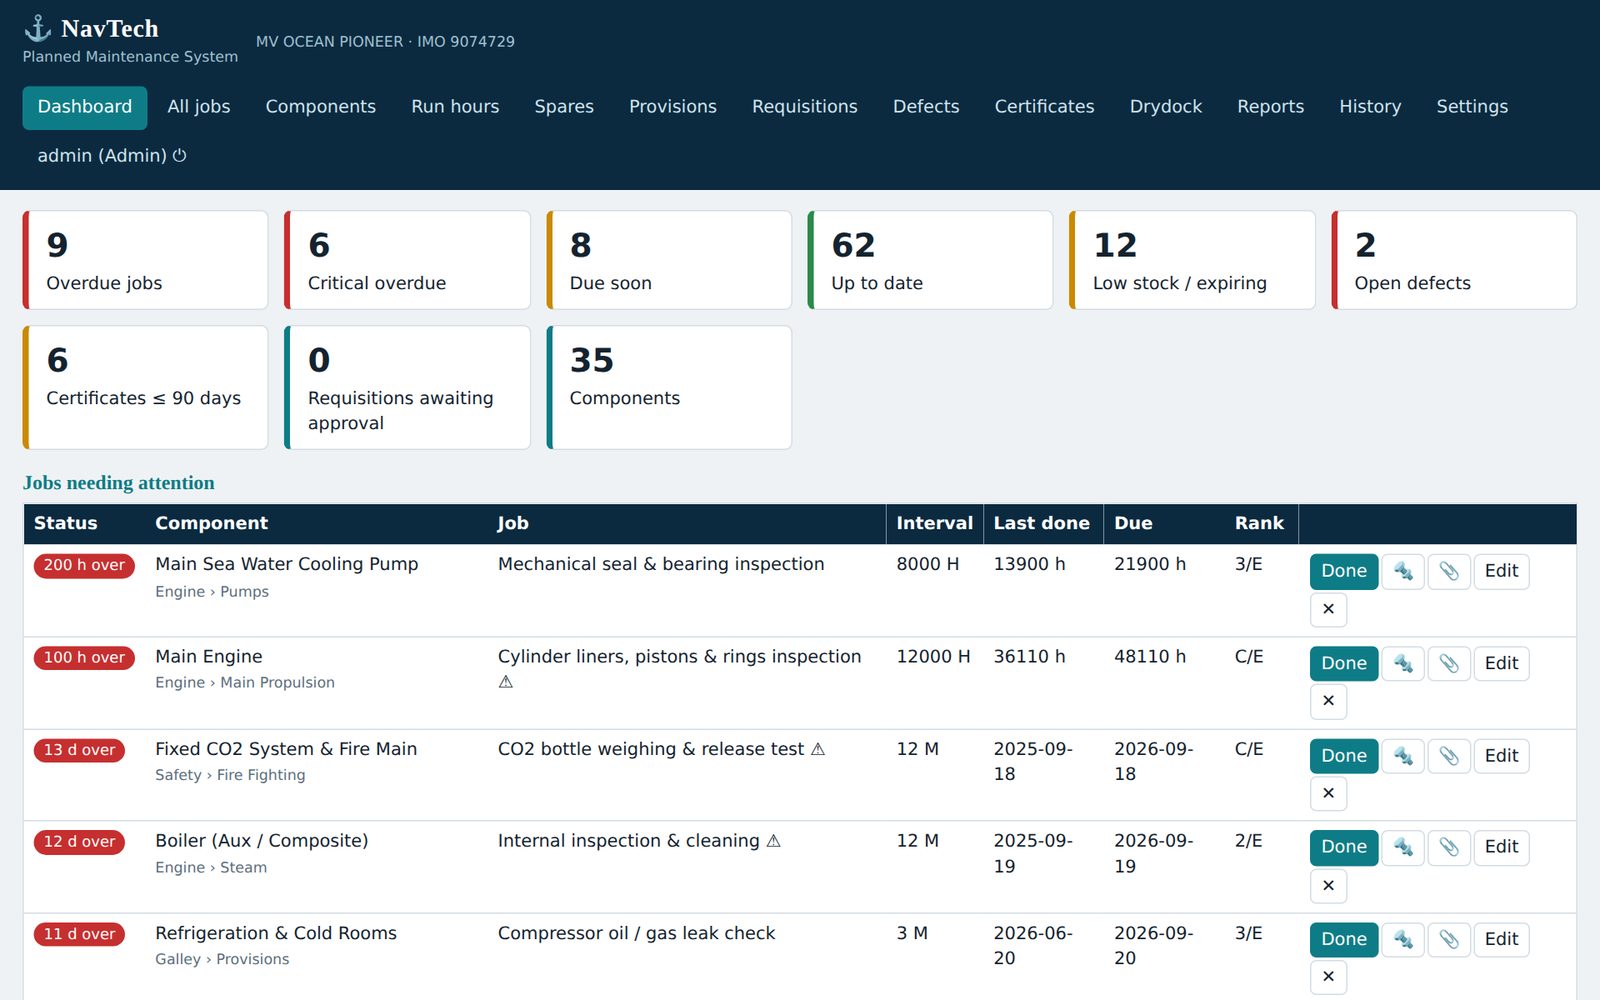
Task: Open paperclip attachments for Boiler internal inspection job
Action: point(1449,847)
